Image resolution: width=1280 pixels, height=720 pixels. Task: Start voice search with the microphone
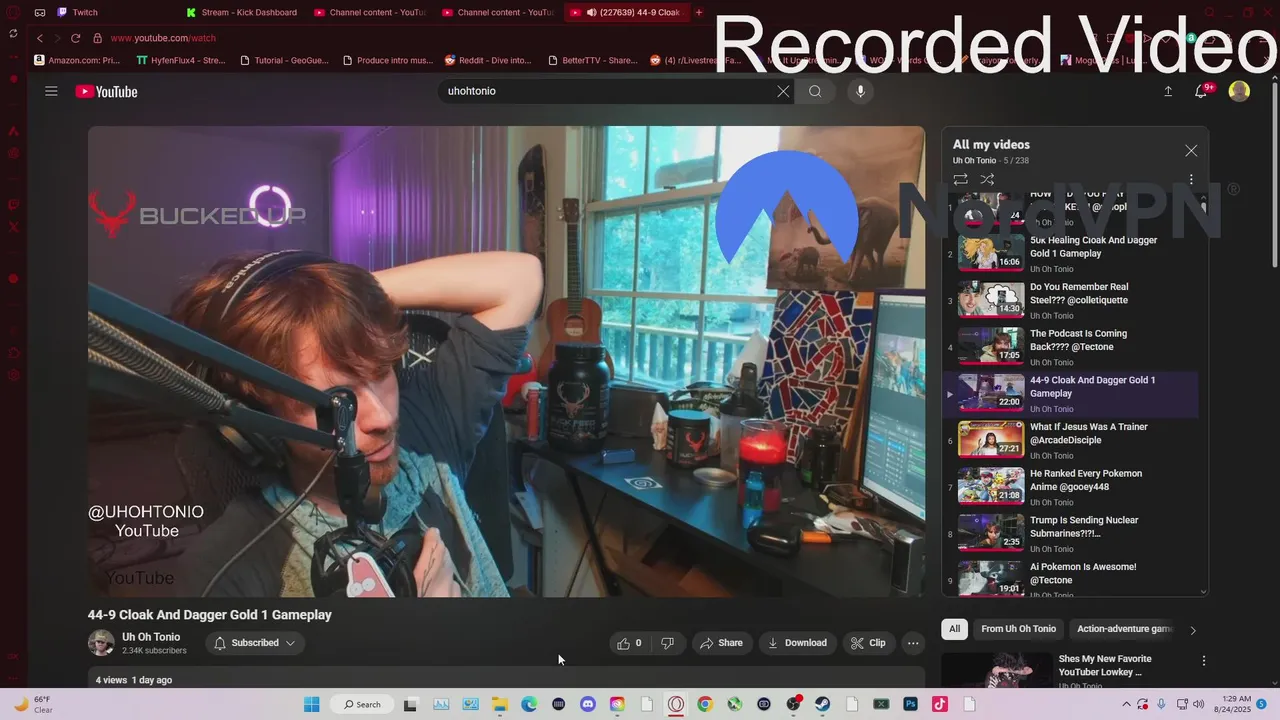click(860, 91)
